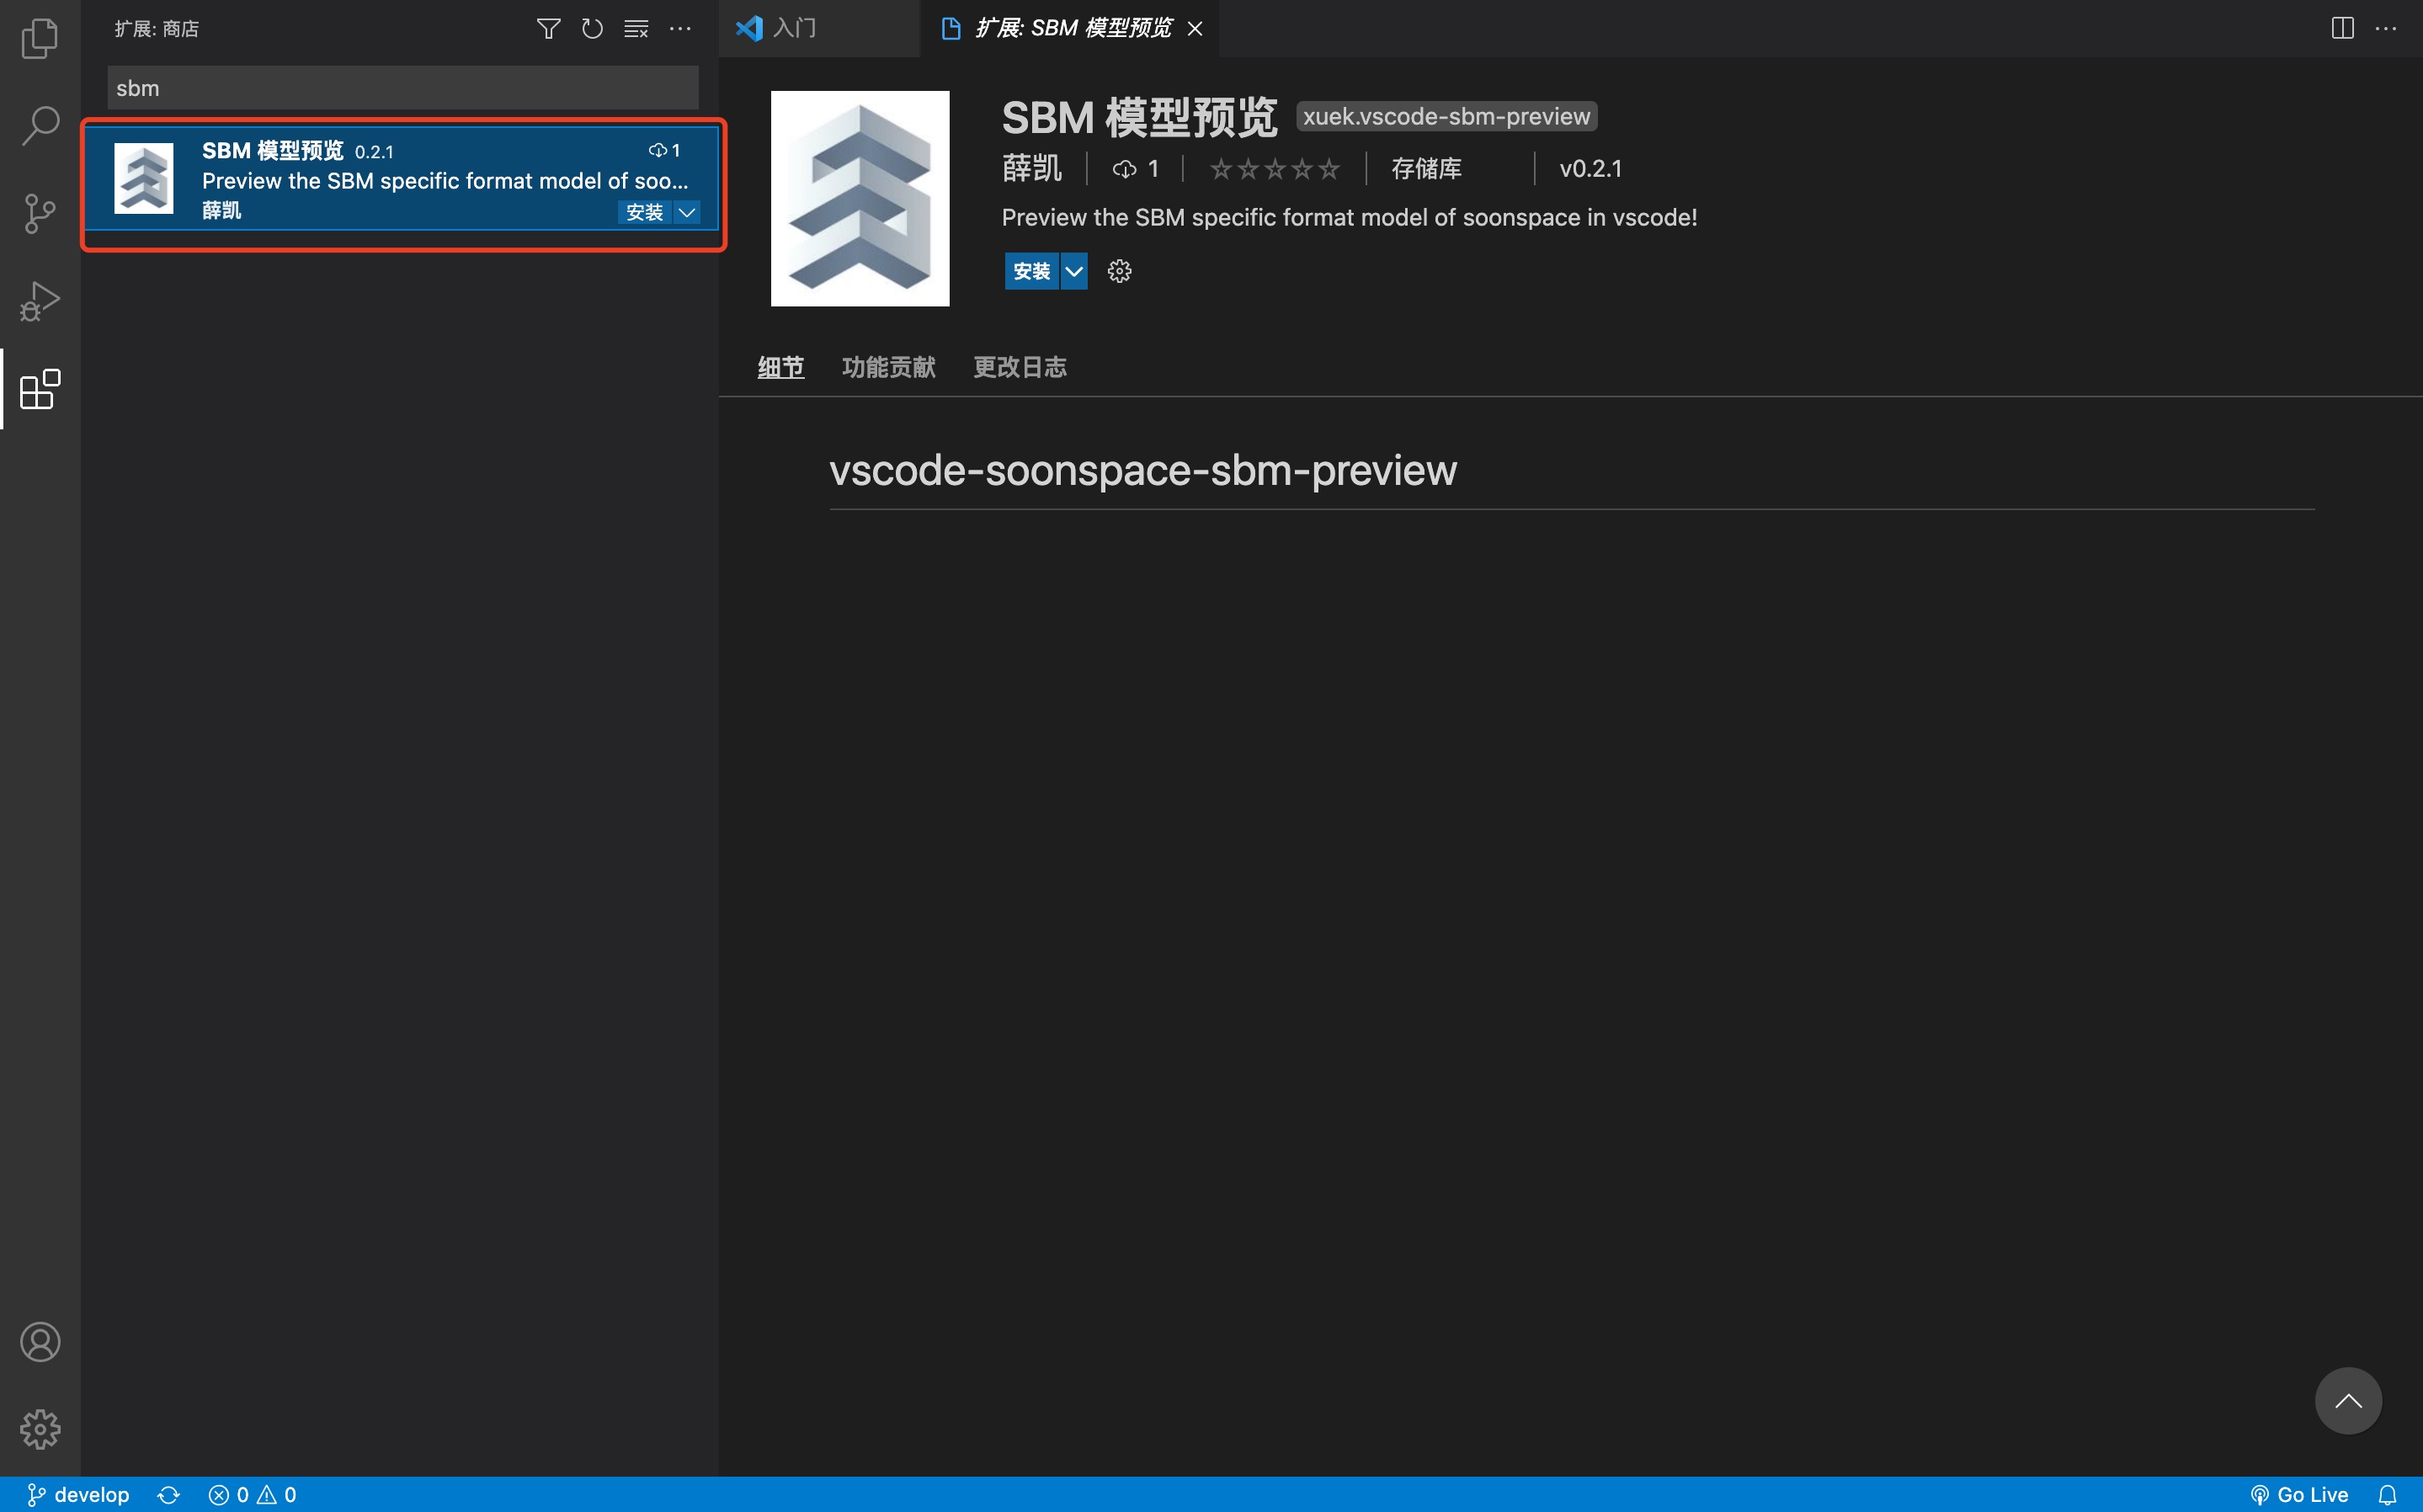Open the extensions filter icon
The image size is (2423, 1512).
(x=547, y=28)
